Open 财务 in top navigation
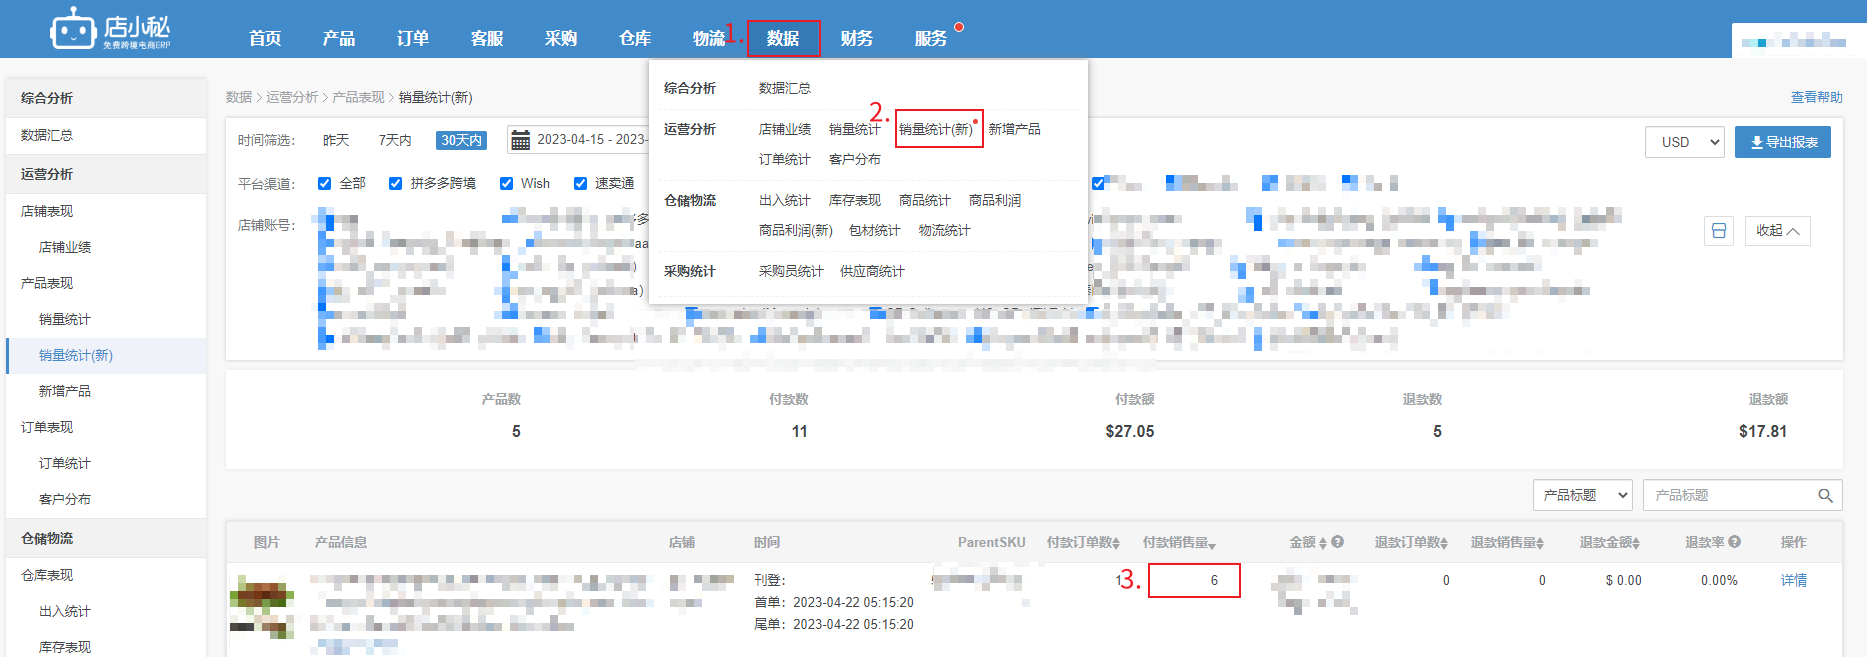1867x657 pixels. pos(857,38)
